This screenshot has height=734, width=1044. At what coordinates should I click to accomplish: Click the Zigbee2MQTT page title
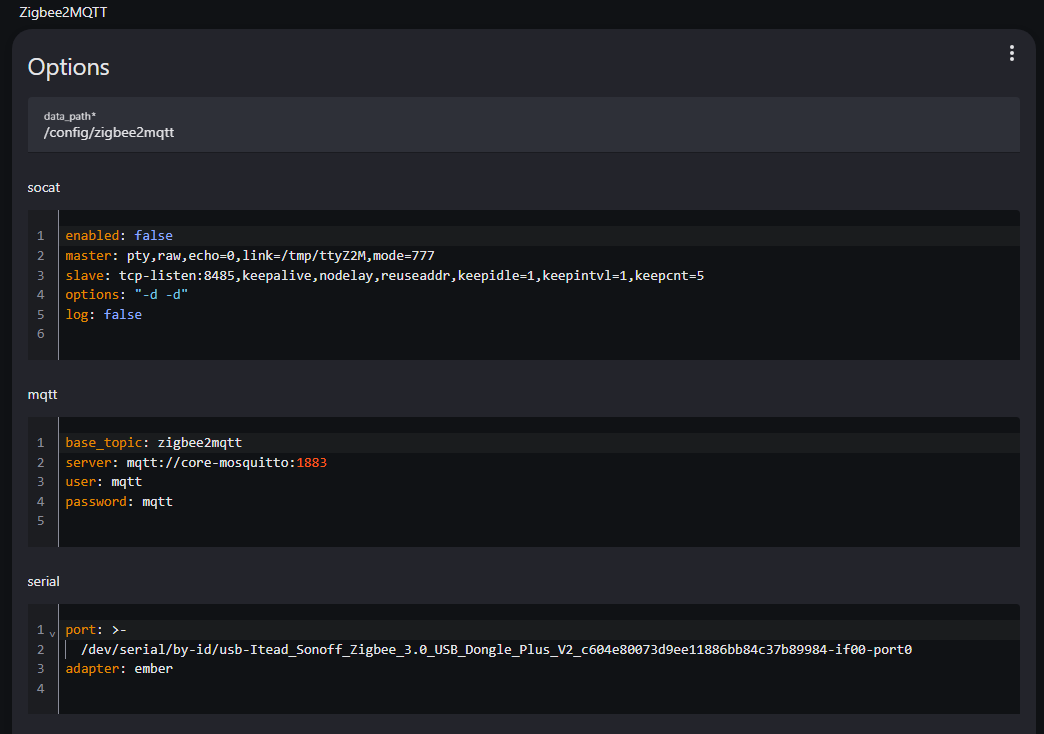[x=63, y=13]
